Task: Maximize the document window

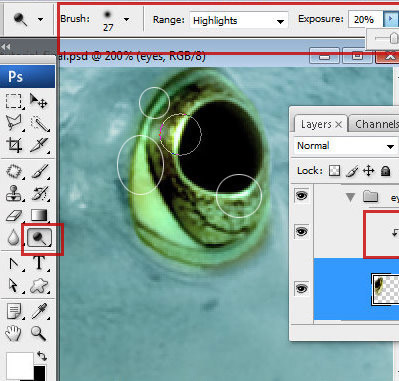Action: [357, 56]
